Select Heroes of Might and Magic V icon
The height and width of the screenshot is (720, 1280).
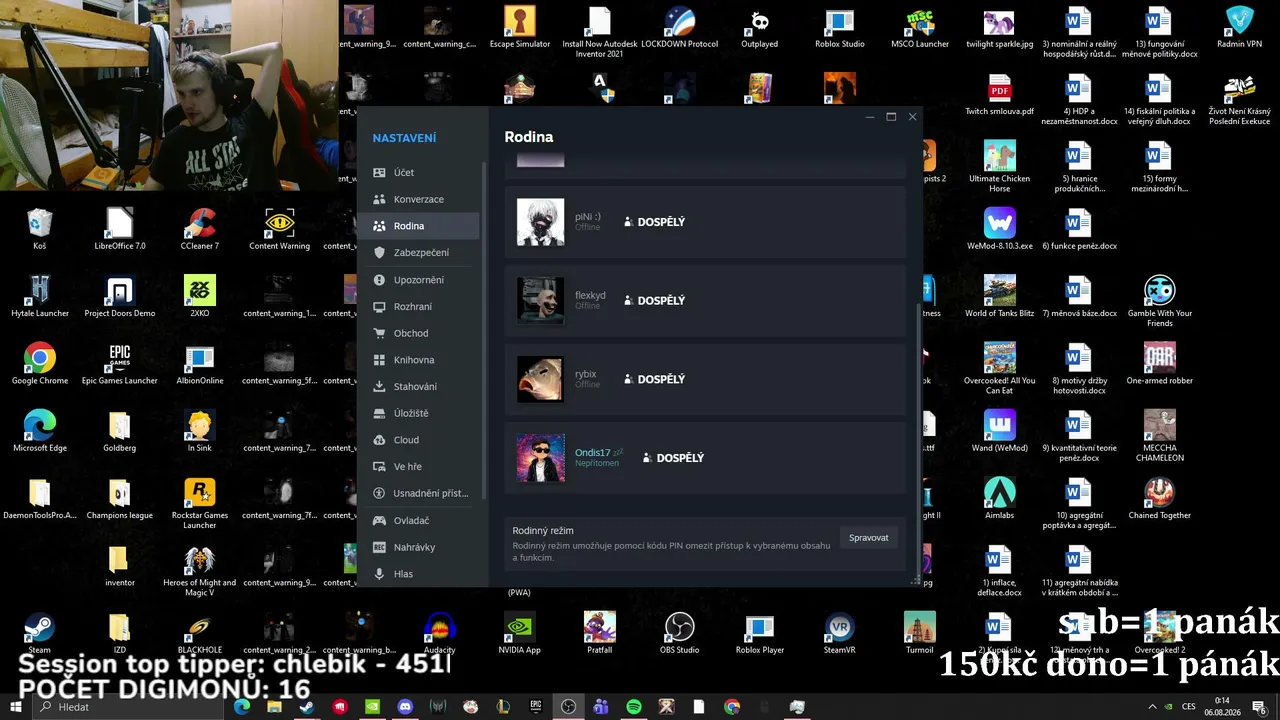(x=200, y=571)
